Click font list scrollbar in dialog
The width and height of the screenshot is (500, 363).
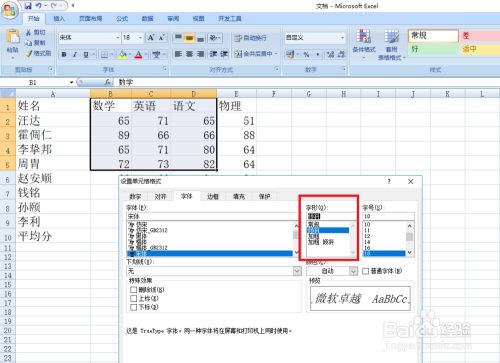click(x=296, y=239)
